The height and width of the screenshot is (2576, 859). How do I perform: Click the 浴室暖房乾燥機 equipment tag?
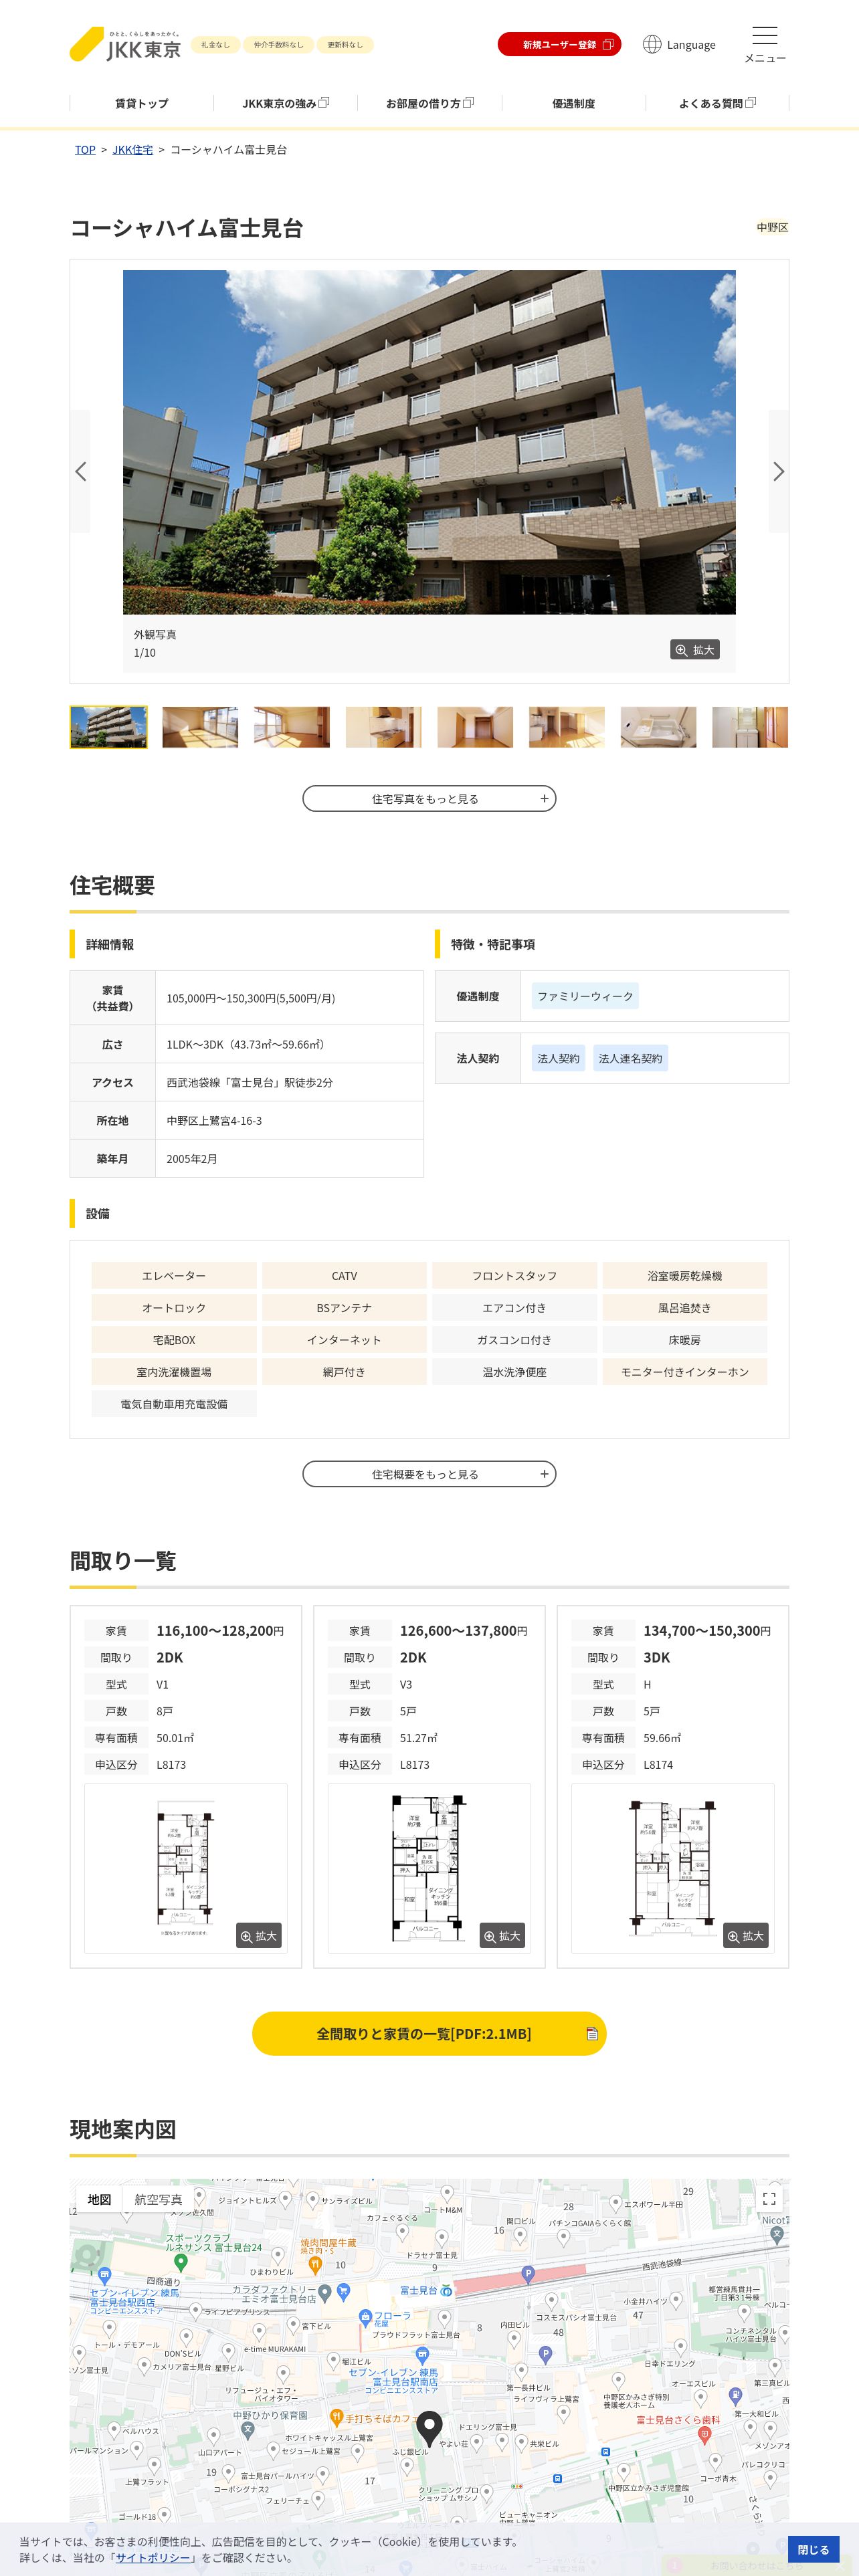coord(685,1276)
